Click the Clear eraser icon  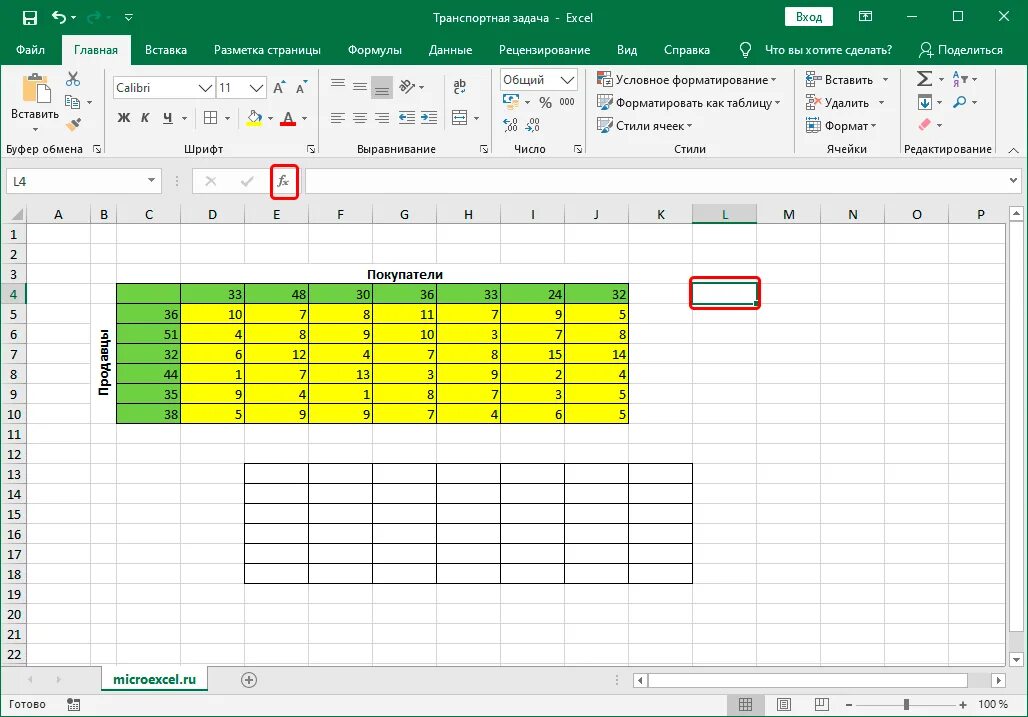click(x=924, y=125)
